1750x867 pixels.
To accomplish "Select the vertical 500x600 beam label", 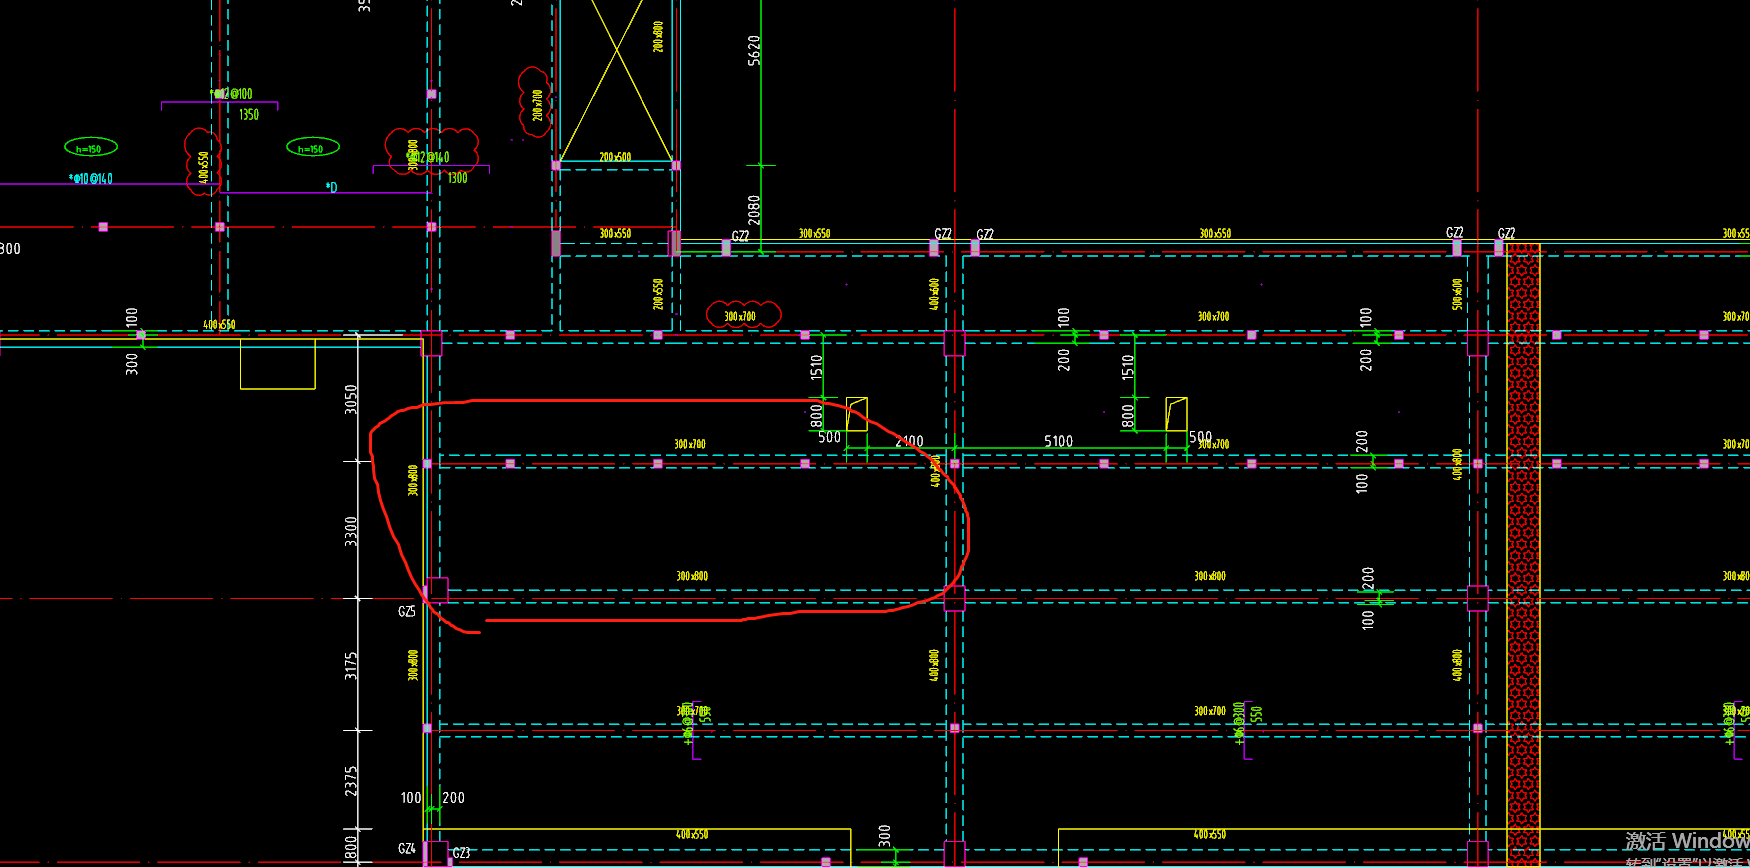I will 1457,294.
